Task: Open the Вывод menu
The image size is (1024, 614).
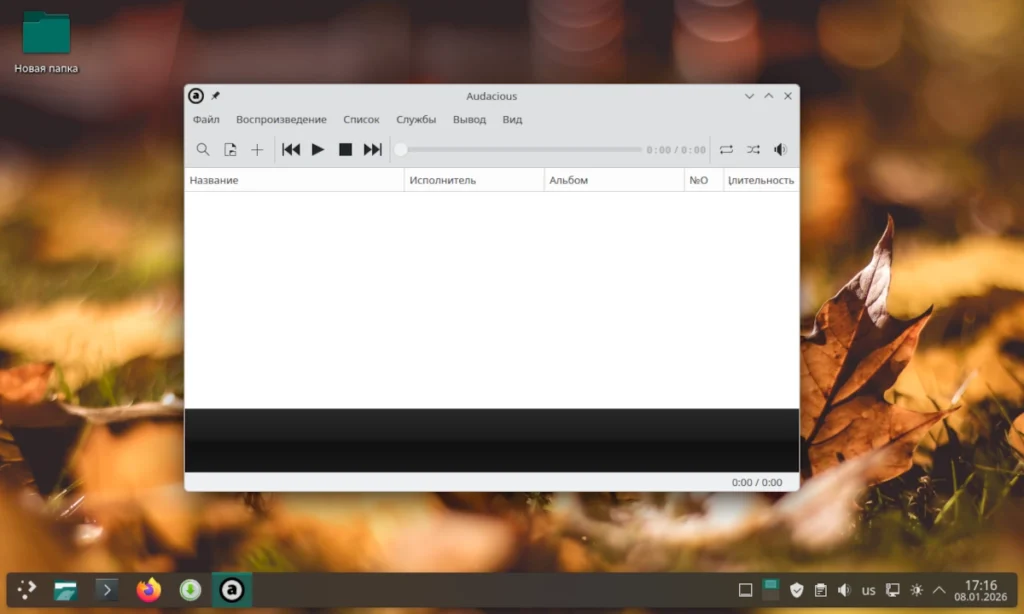Action: 469,120
